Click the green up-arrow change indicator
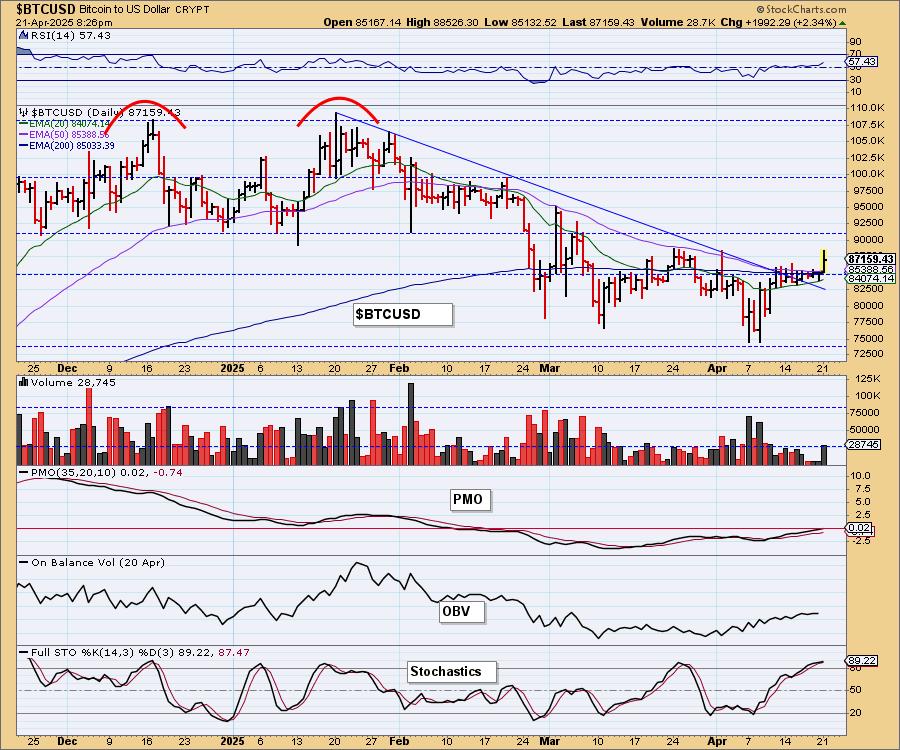The height and width of the screenshot is (750, 900). (842, 23)
